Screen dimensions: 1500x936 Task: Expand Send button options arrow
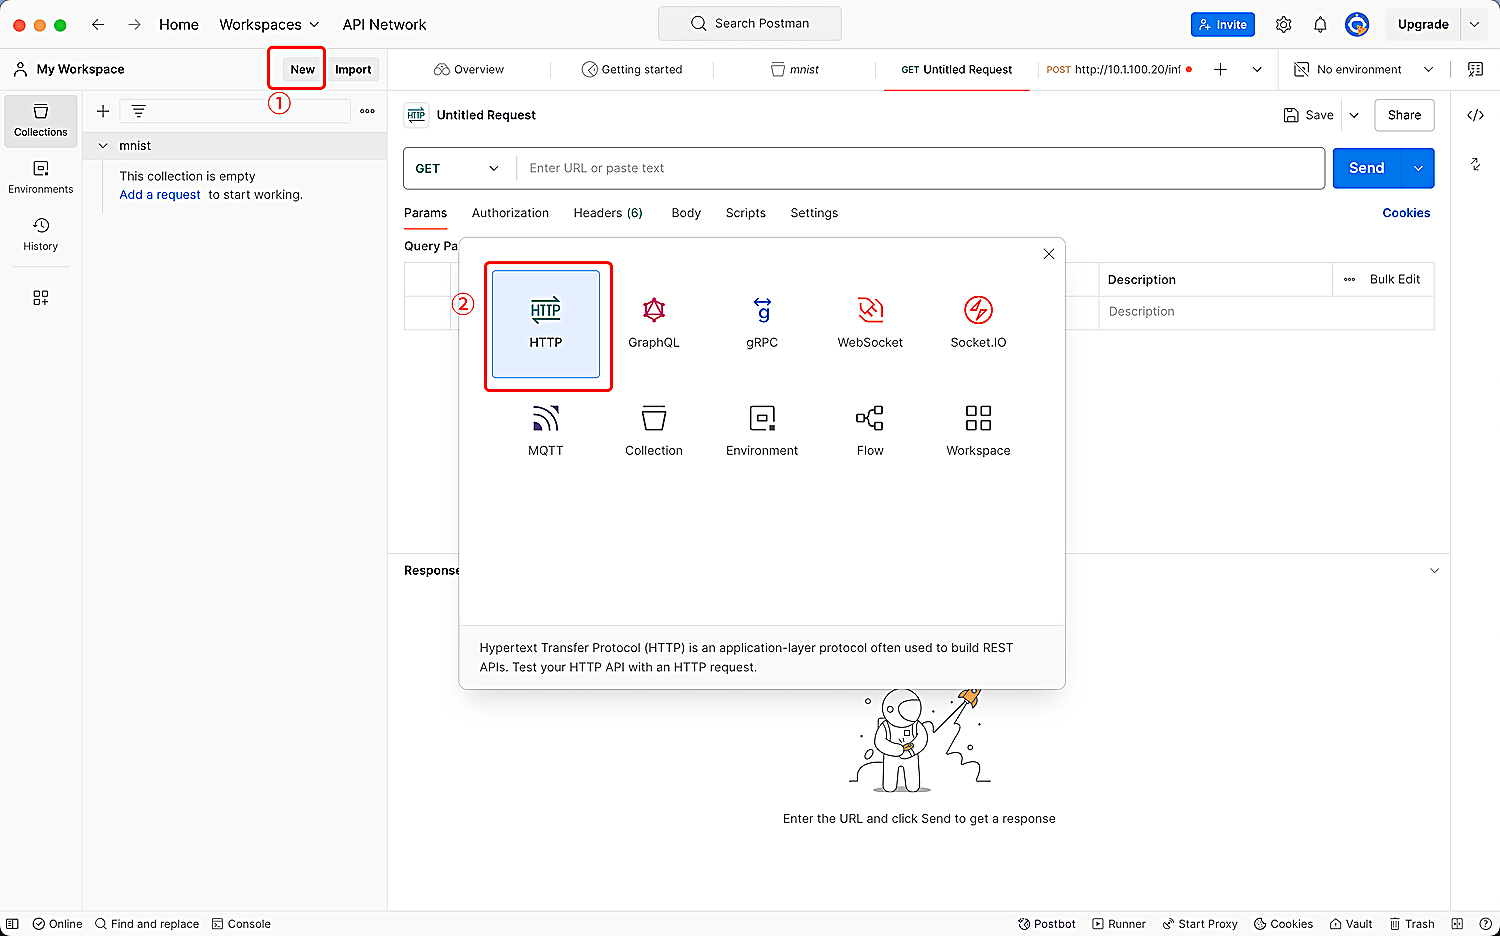click(1418, 168)
